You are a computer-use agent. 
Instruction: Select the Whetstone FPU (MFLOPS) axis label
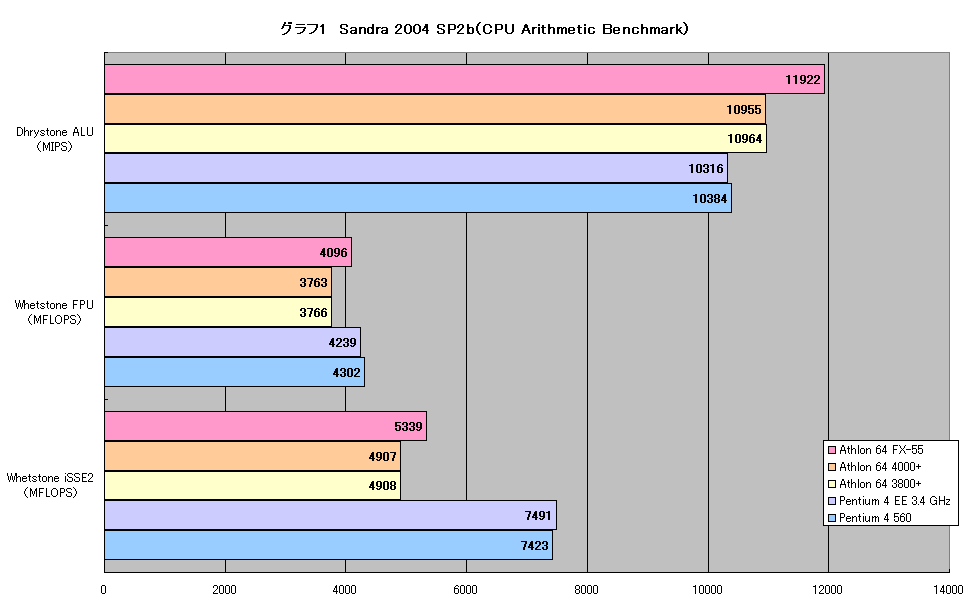coord(54,312)
